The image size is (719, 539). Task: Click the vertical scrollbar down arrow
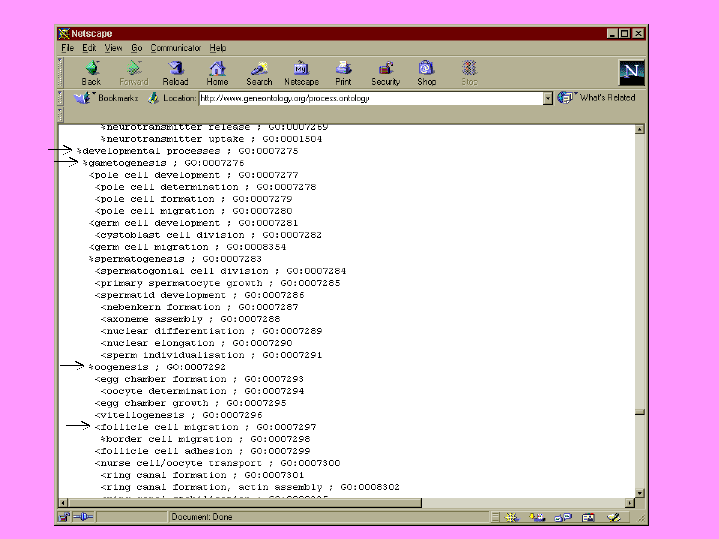[640, 492]
